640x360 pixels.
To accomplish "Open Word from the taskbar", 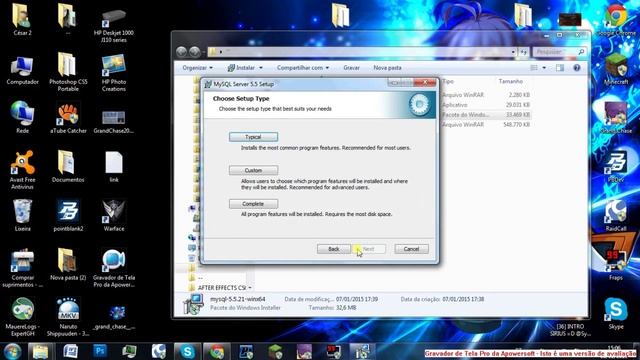I will point(71,351).
